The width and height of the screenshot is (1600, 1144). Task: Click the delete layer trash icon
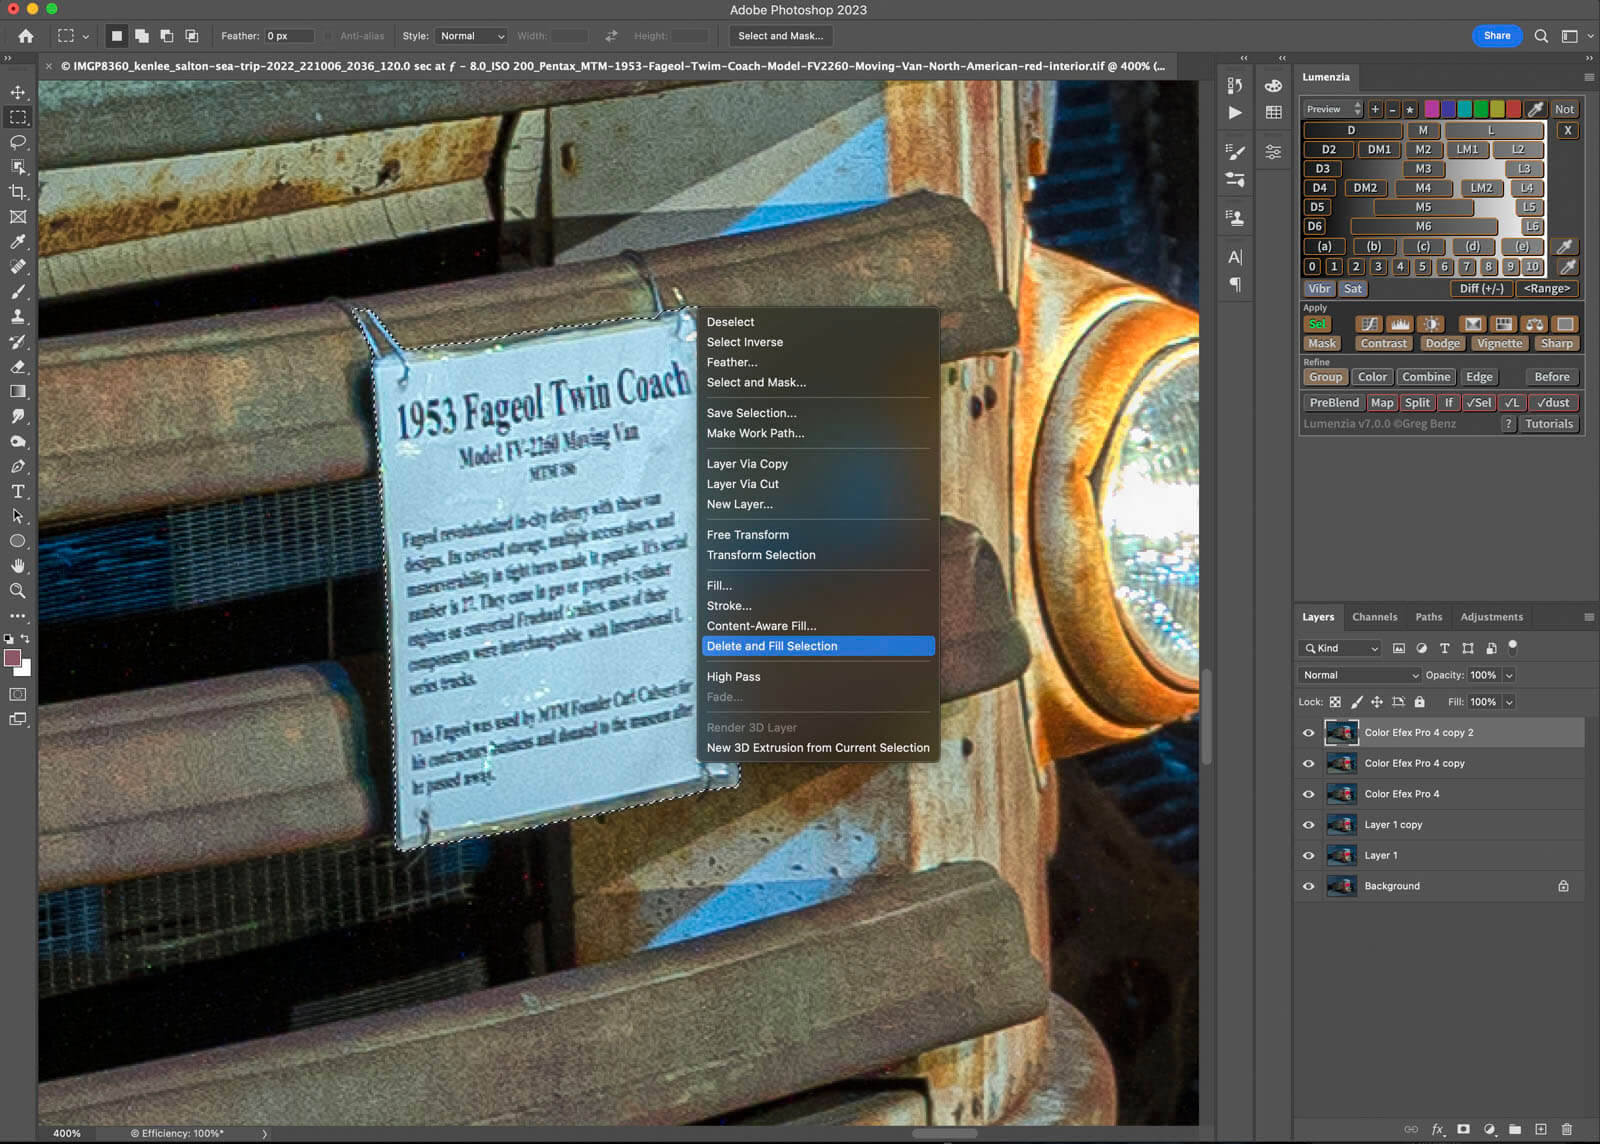pos(1567,1129)
